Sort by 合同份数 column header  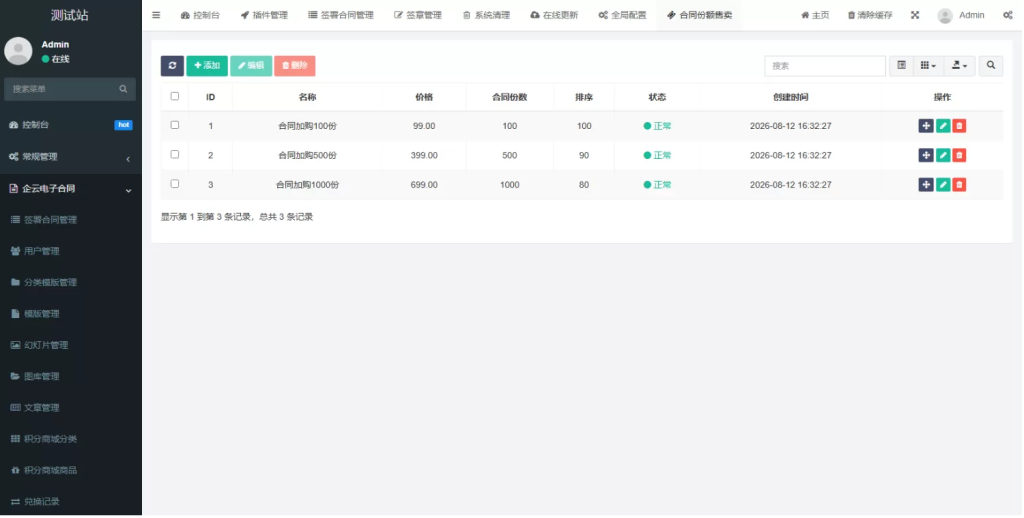509,97
